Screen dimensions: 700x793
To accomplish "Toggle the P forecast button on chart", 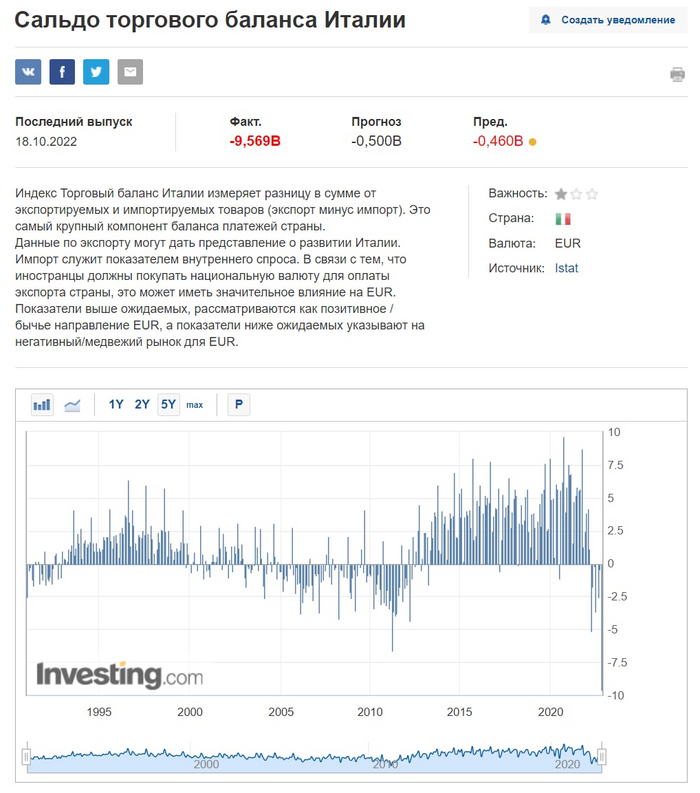I will click(x=239, y=405).
